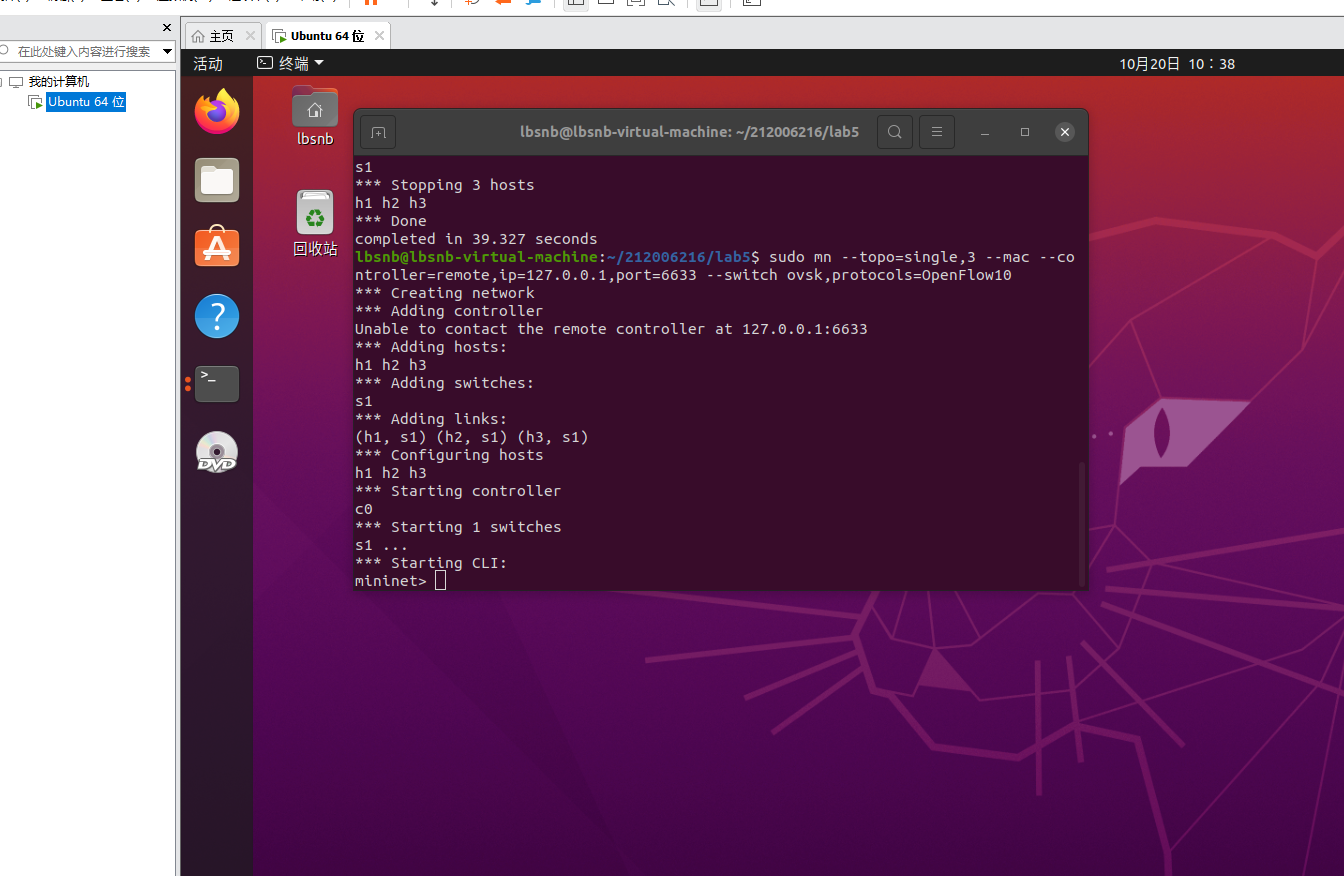This screenshot has height=876, width=1344.
Task: Close the 主页 tab
Action: coord(250,36)
